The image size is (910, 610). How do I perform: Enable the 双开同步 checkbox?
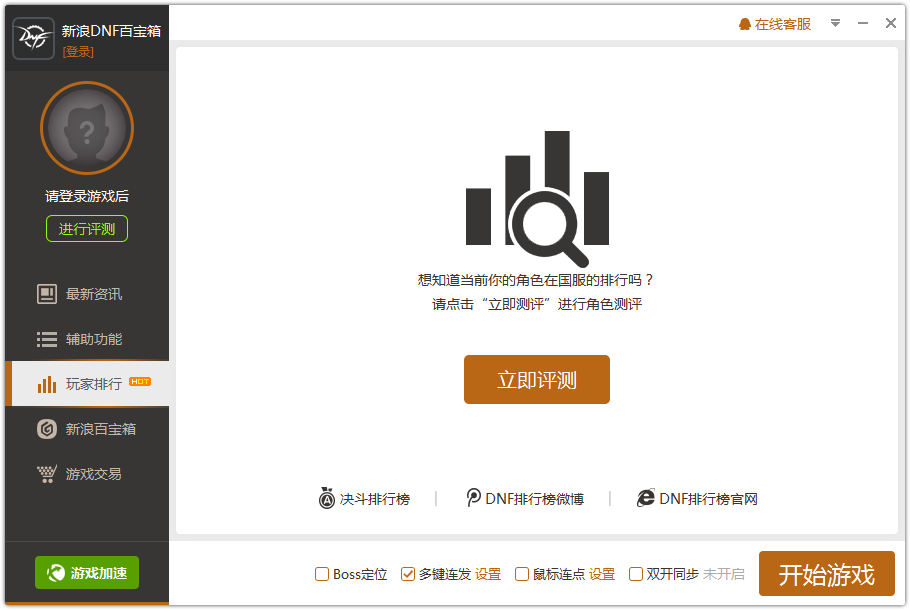click(x=635, y=573)
